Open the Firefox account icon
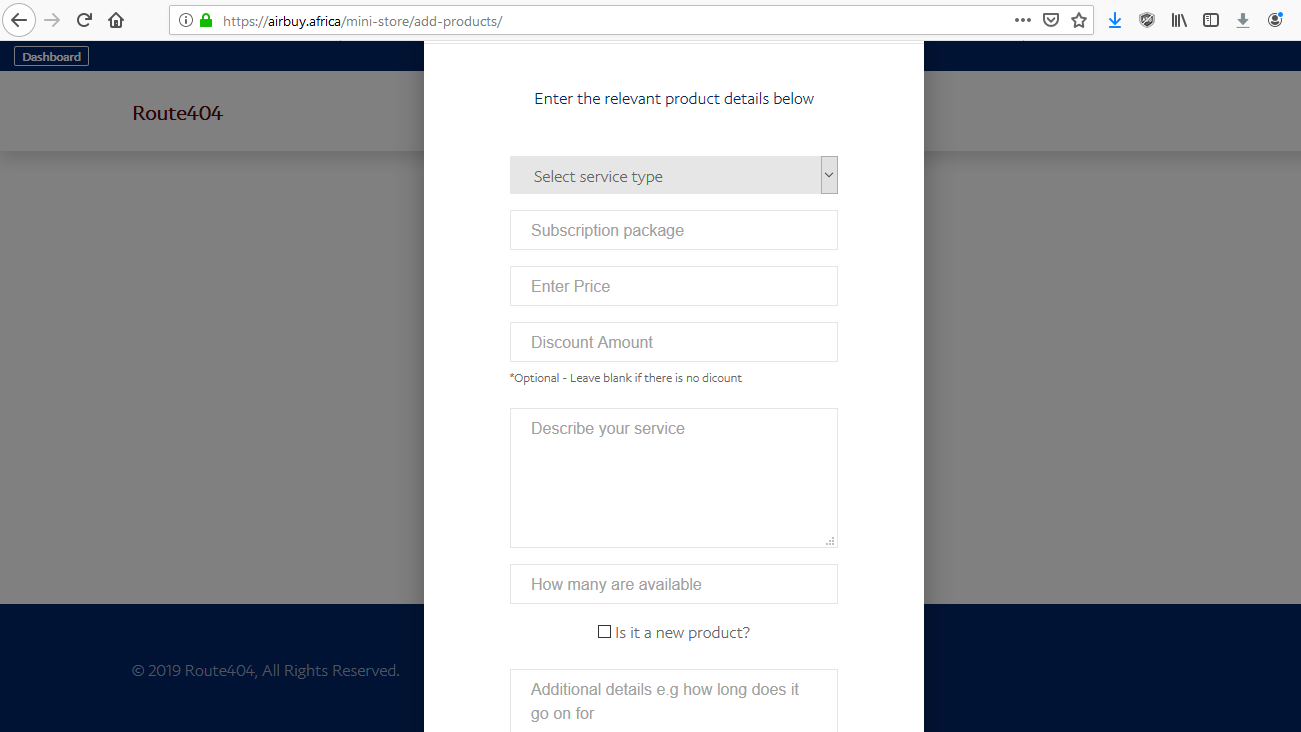The height and width of the screenshot is (732, 1301). tap(1275, 20)
